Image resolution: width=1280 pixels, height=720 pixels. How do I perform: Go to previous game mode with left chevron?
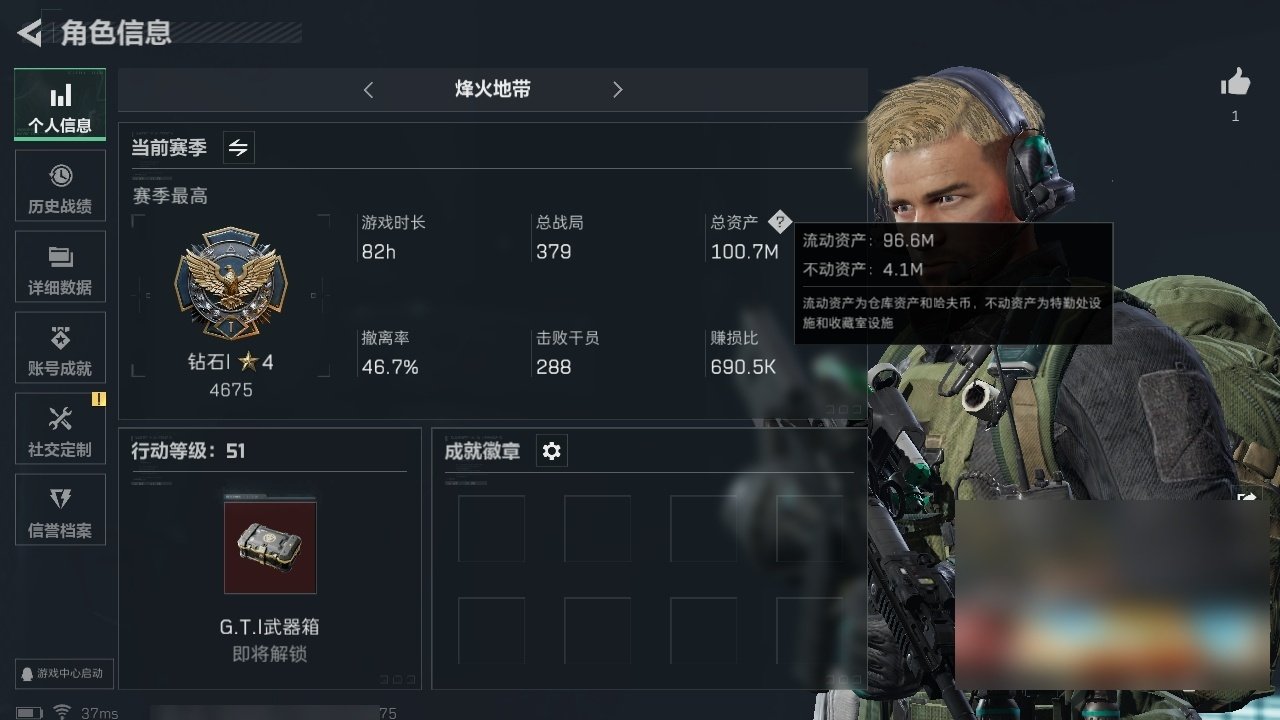point(368,90)
